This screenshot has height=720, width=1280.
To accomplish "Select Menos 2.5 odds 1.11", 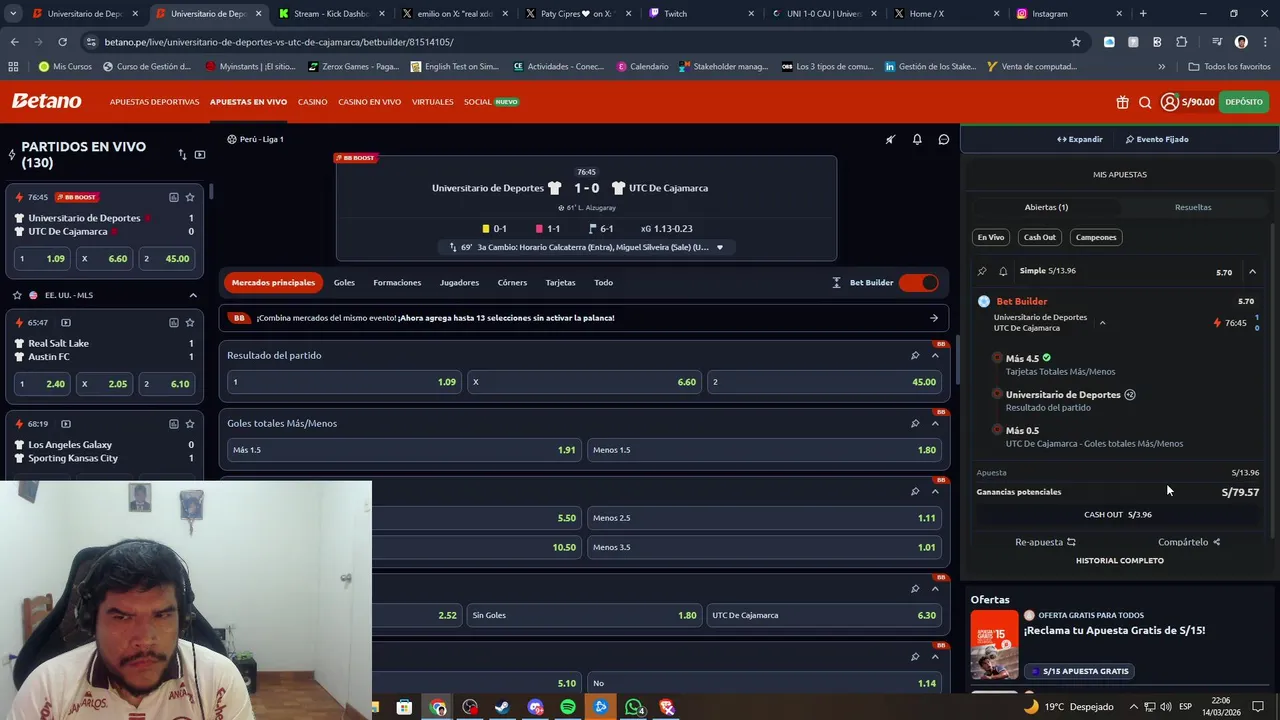I will 764,518.
